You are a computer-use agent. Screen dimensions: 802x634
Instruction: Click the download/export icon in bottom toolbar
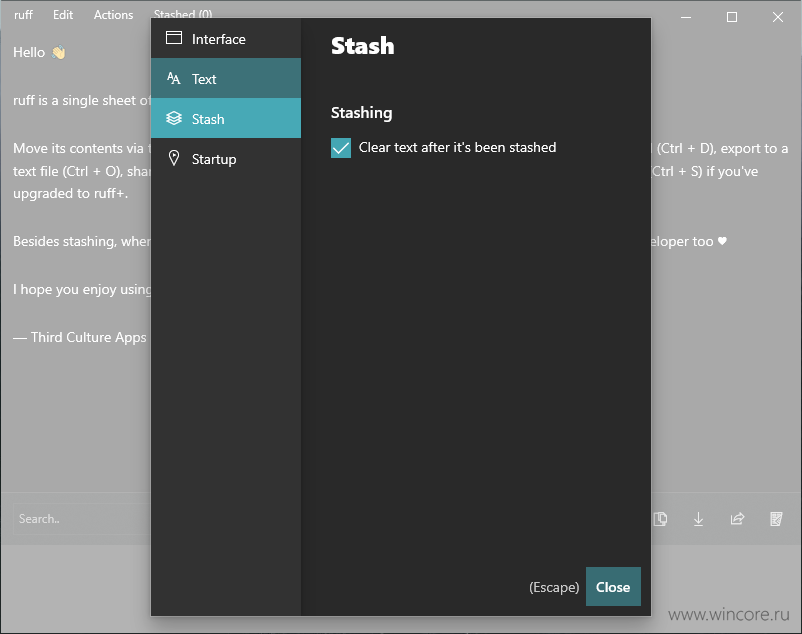[x=698, y=519]
